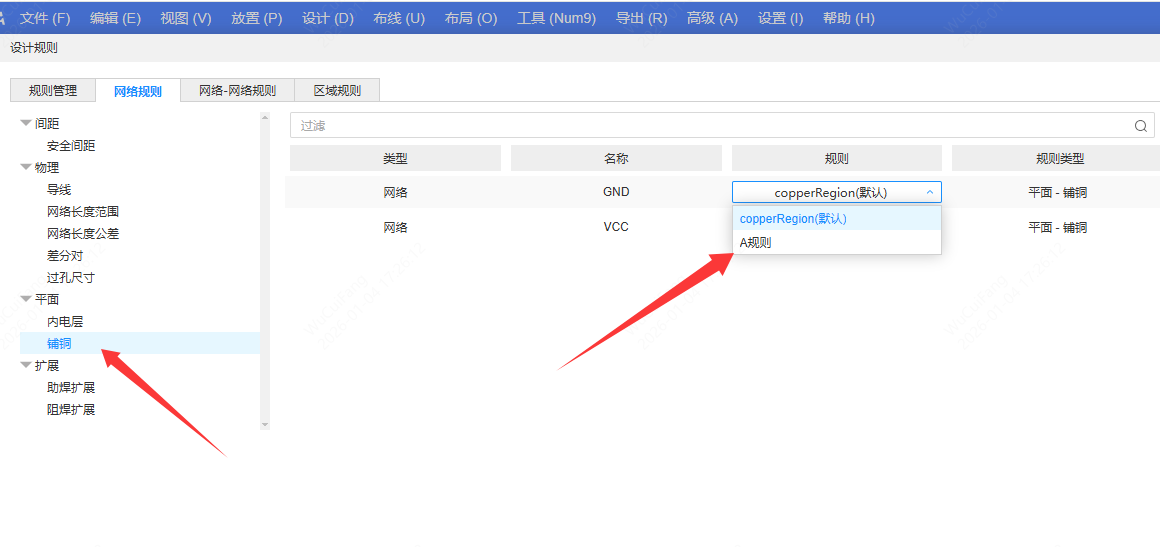Choose copperRegion(默认) option in dropdown
The width and height of the screenshot is (1160, 547).
(793, 218)
